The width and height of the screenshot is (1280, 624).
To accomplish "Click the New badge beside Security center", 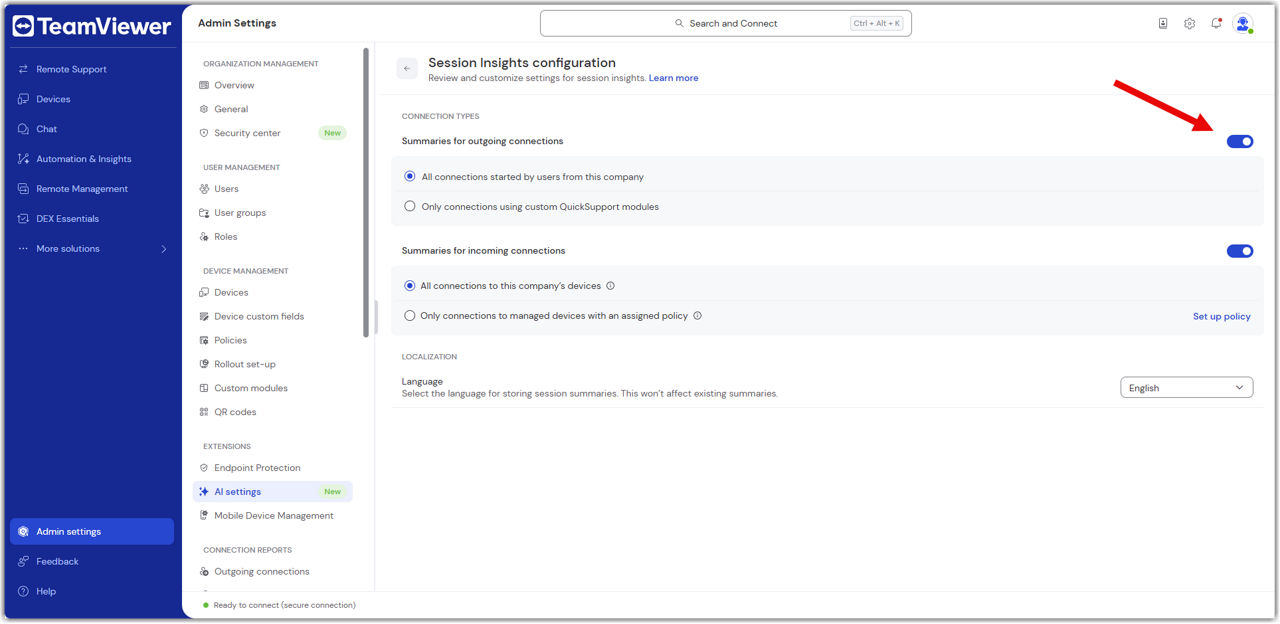I will [x=332, y=133].
